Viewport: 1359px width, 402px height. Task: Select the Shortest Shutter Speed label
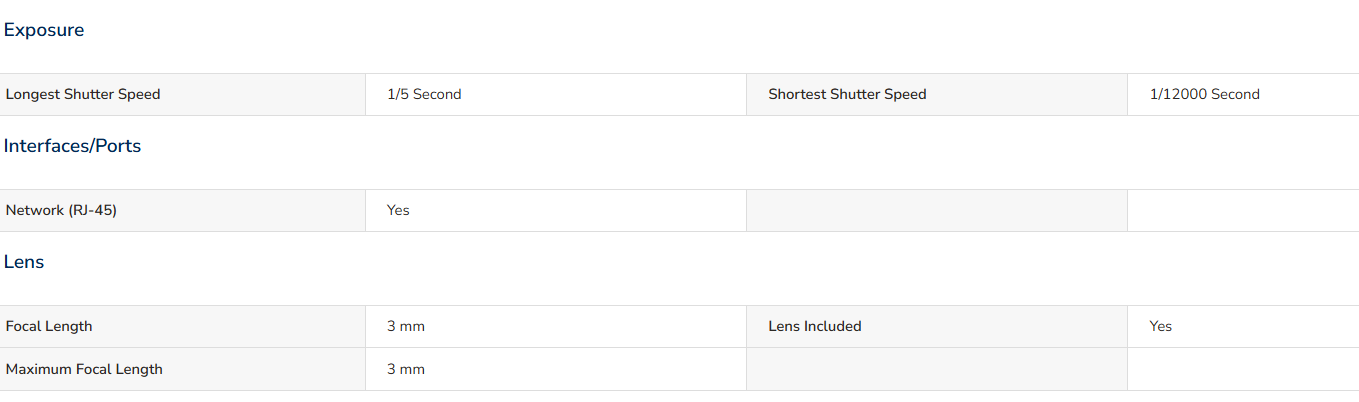[847, 94]
